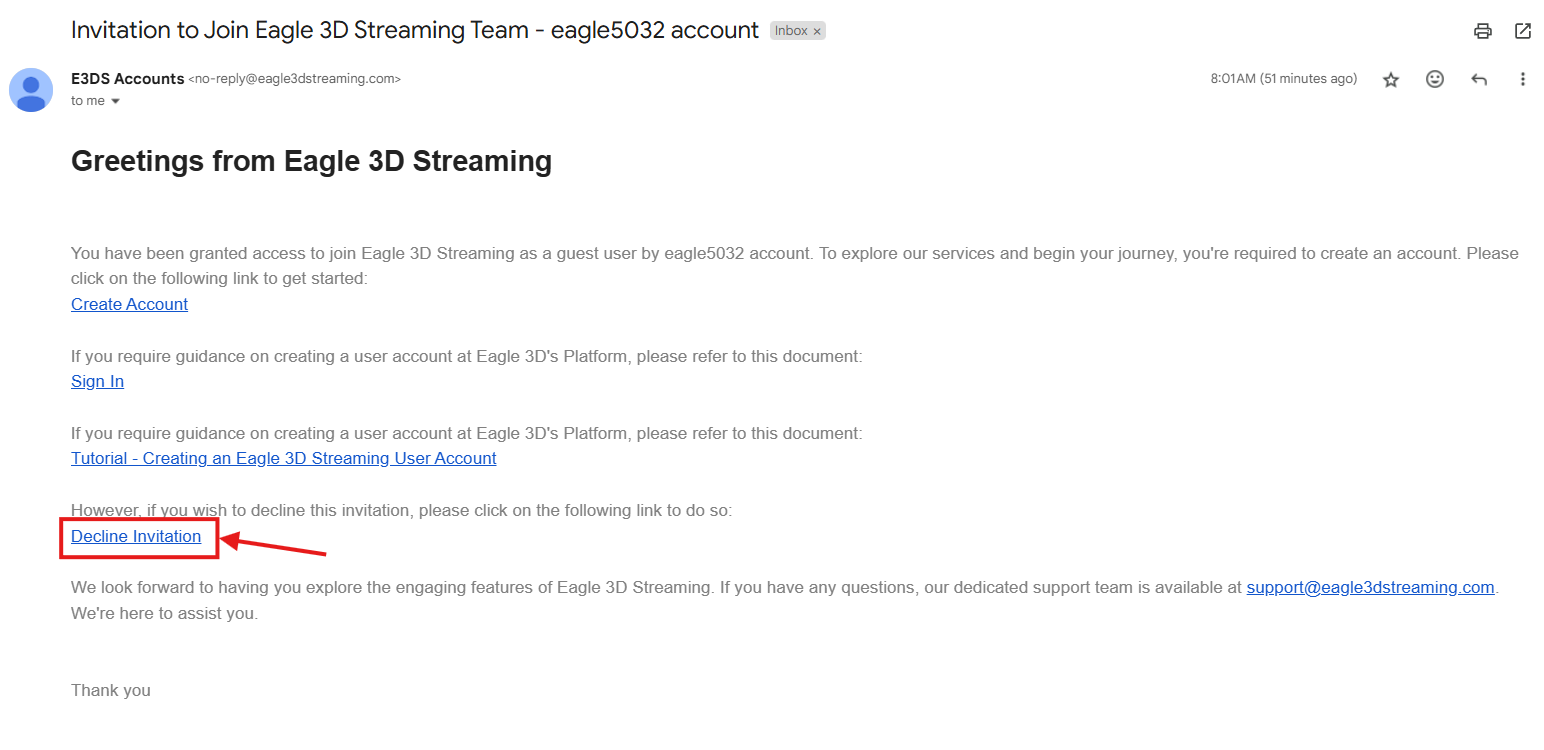Image resolution: width=1544 pixels, height=750 pixels.
Task: Follow the Sign In link
Action: pyautogui.click(x=97, y=381)
